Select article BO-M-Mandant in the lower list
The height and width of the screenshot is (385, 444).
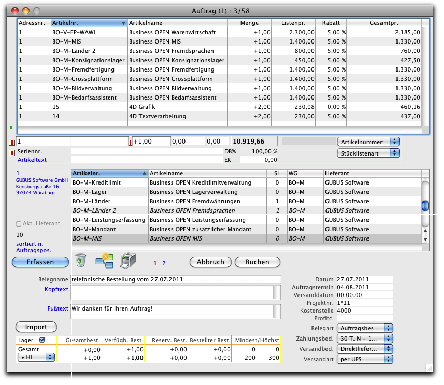pyautogui.click(x=246, y=229)
